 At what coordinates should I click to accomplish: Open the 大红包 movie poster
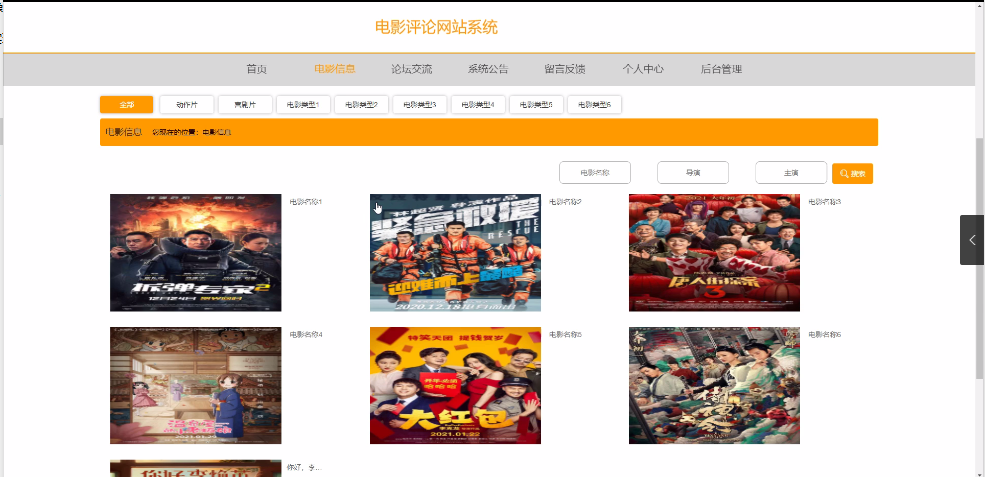pos(455,385)
